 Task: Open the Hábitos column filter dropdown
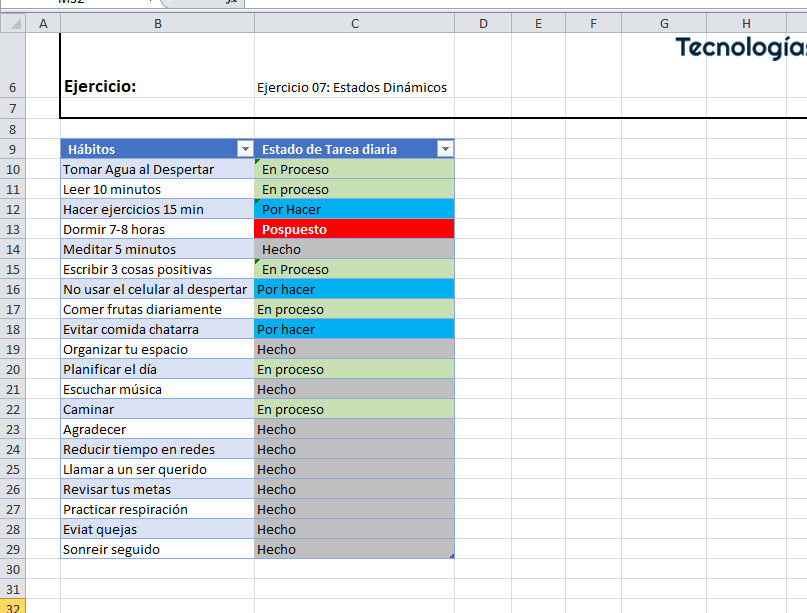tap(245, 149)
